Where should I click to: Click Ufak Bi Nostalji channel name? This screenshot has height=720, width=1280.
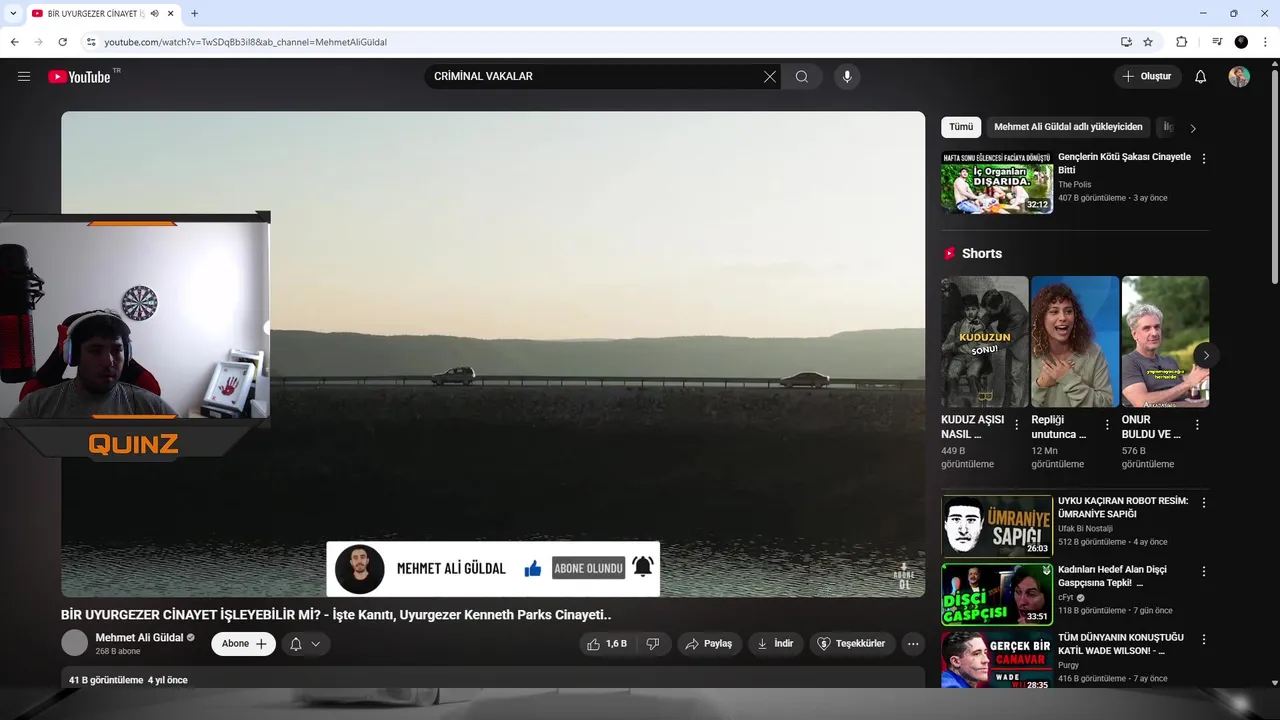click(1085, 529)
